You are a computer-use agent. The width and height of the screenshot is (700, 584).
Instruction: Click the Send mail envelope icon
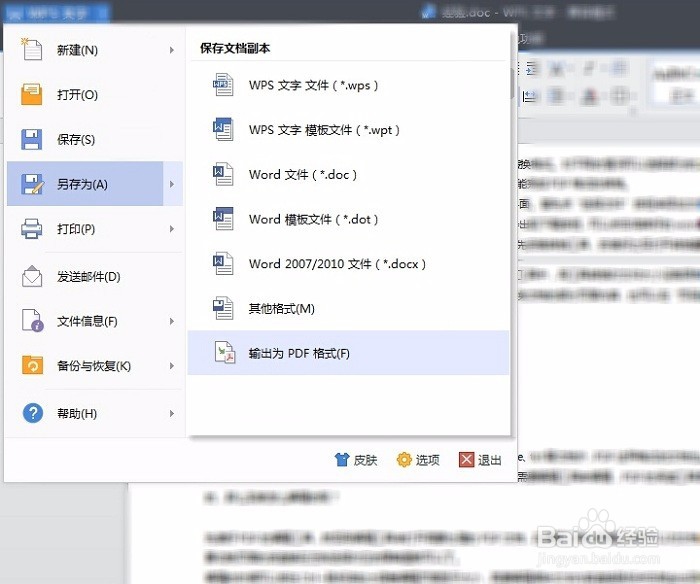pos(32,276)
